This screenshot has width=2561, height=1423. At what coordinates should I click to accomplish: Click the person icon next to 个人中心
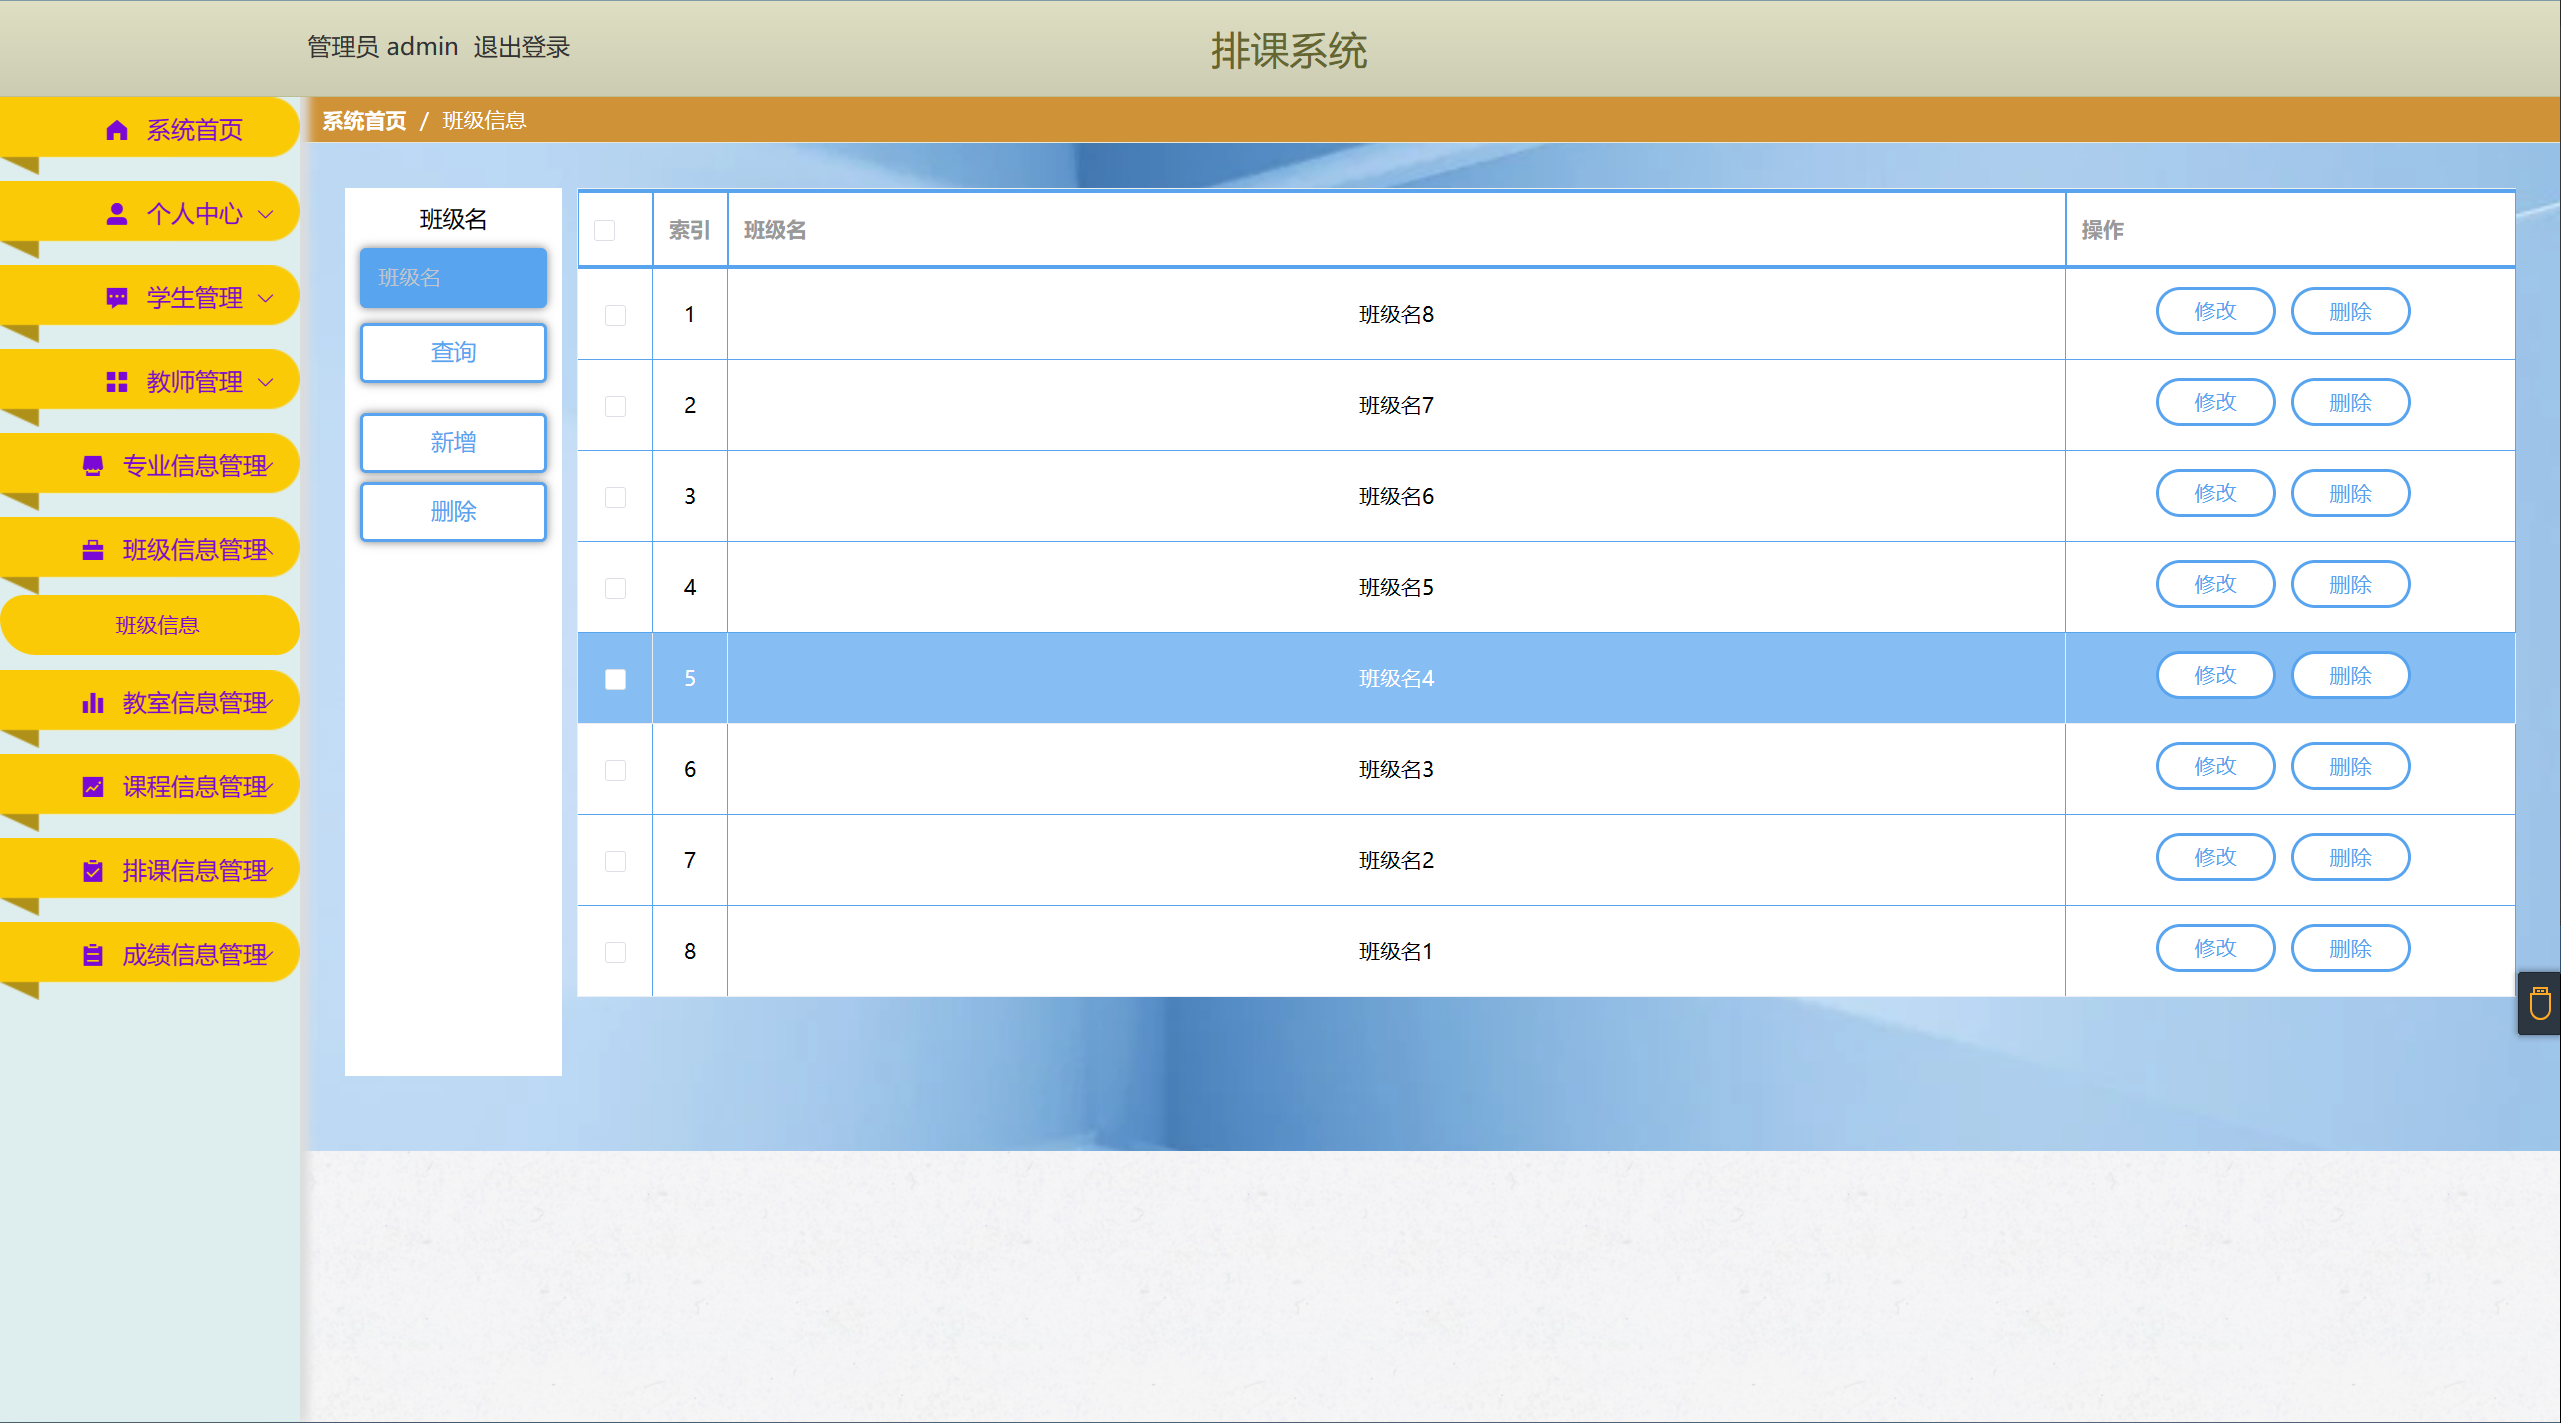(117, 214)
